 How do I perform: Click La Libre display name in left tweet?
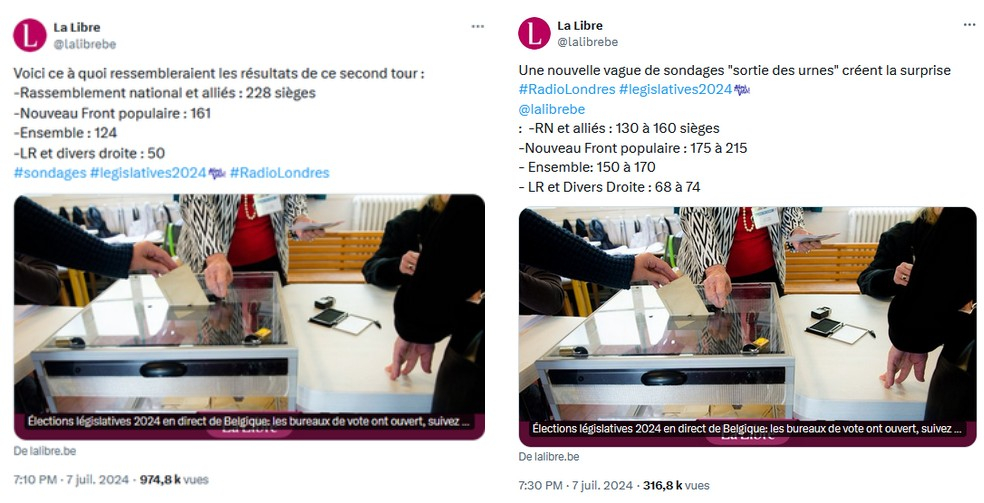click(x=77, y=27)
